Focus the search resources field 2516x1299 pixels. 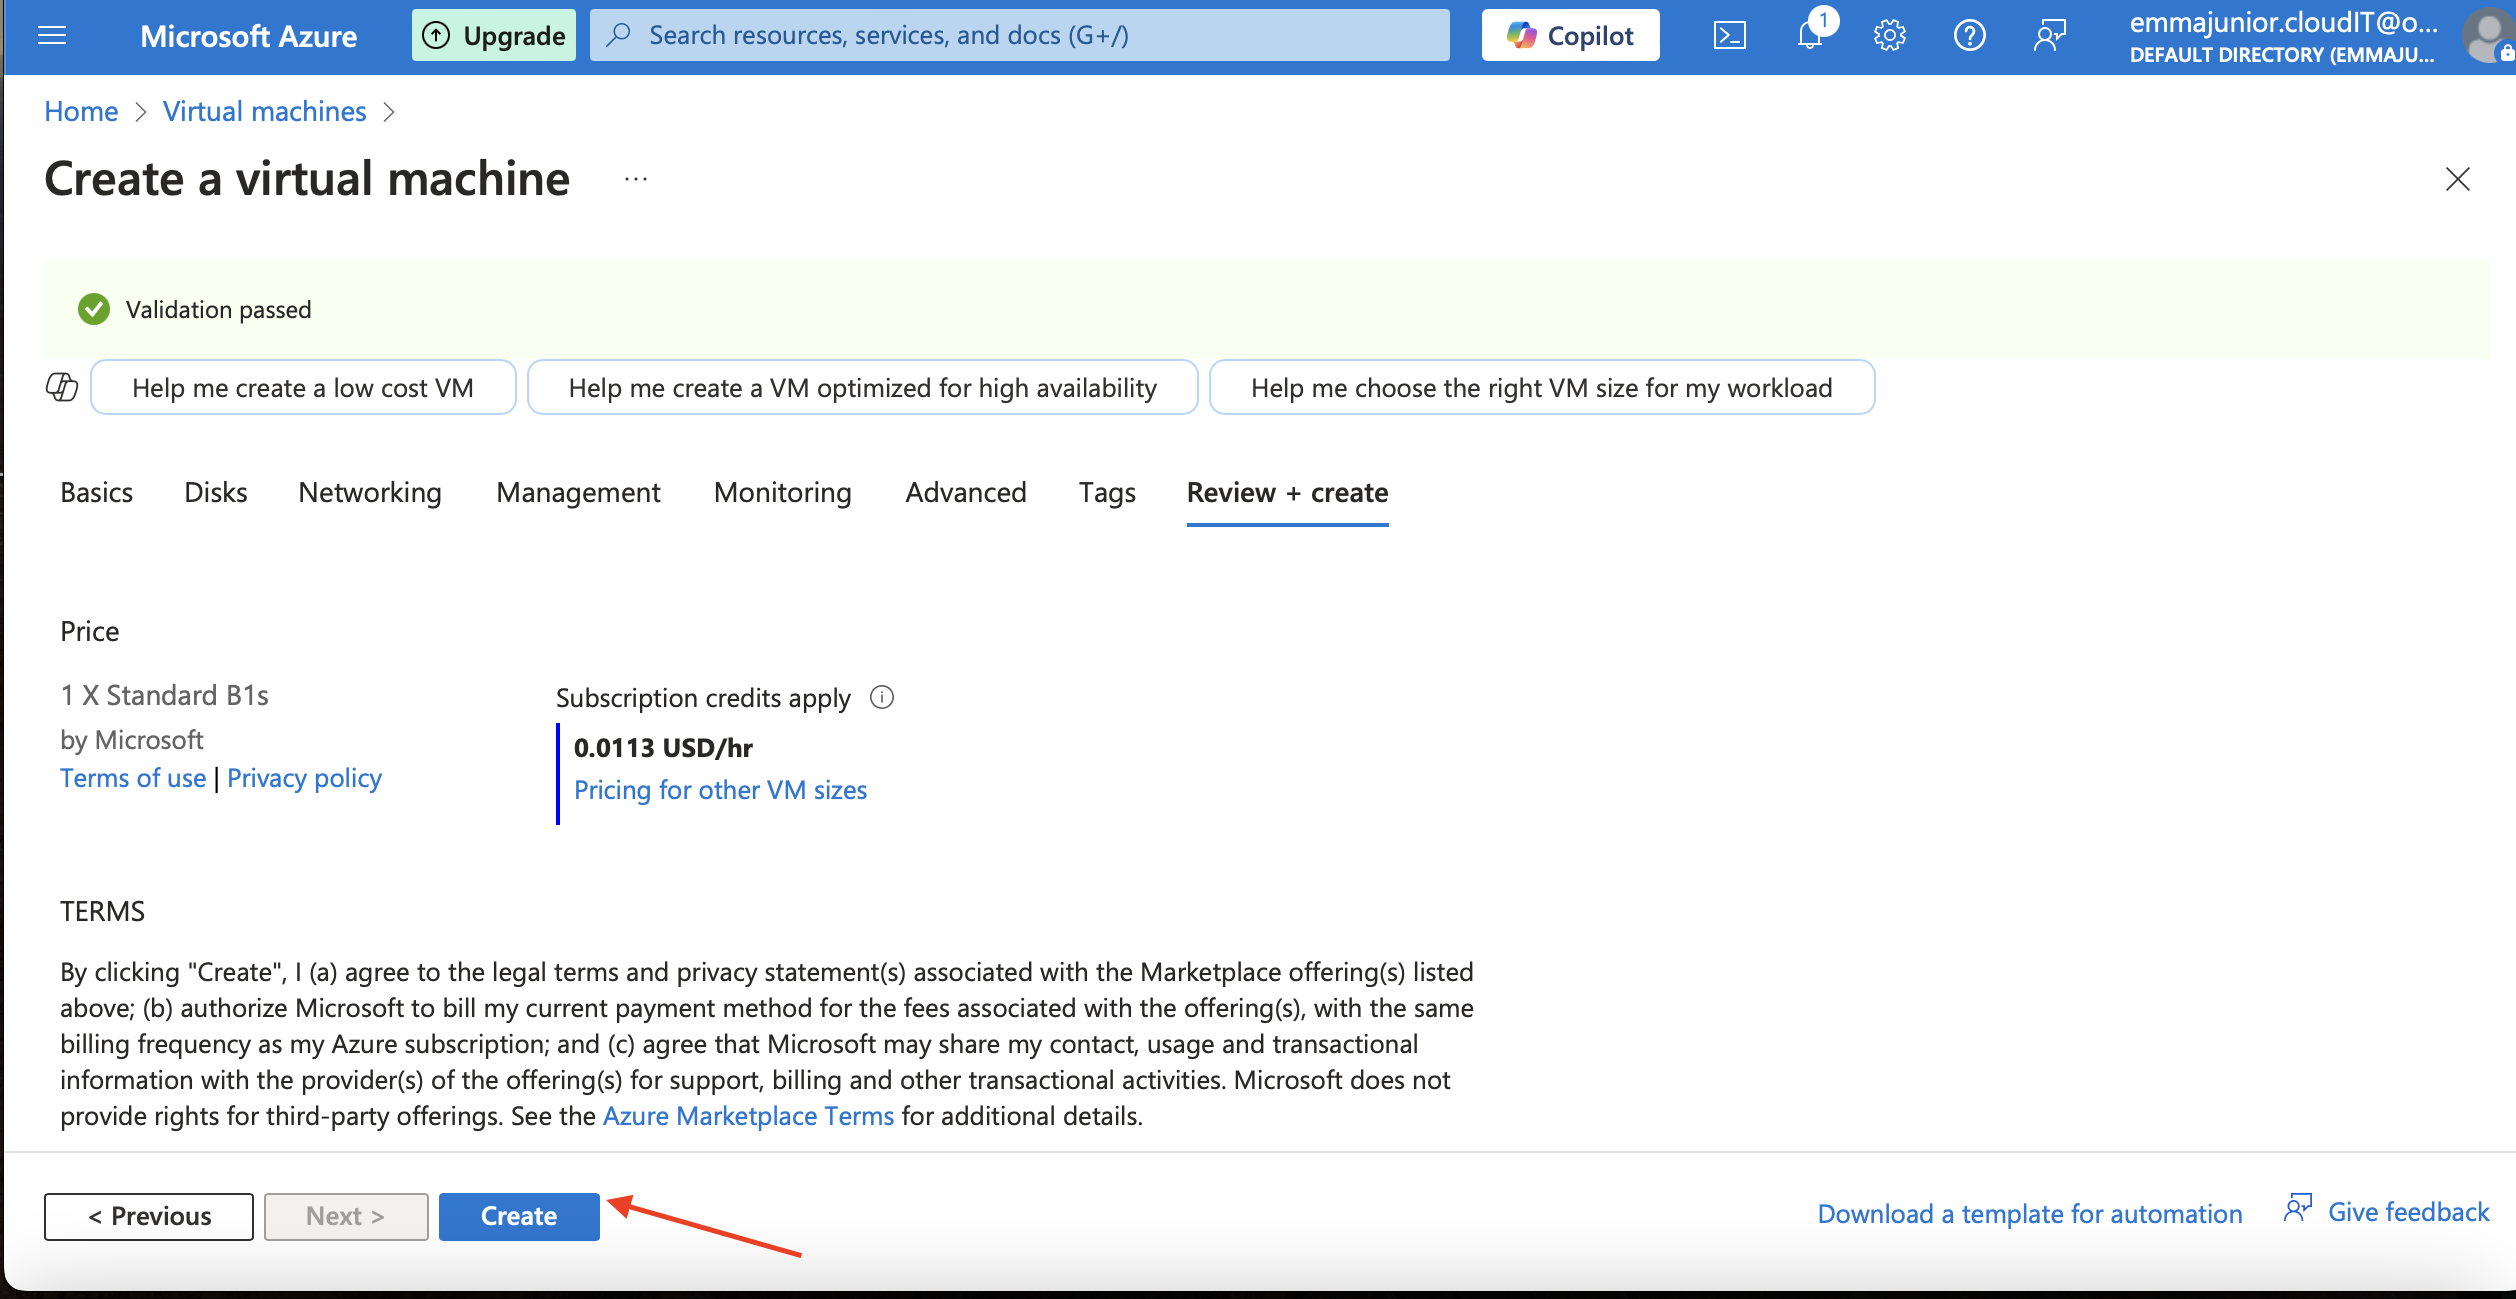(x=1019, y=36)
